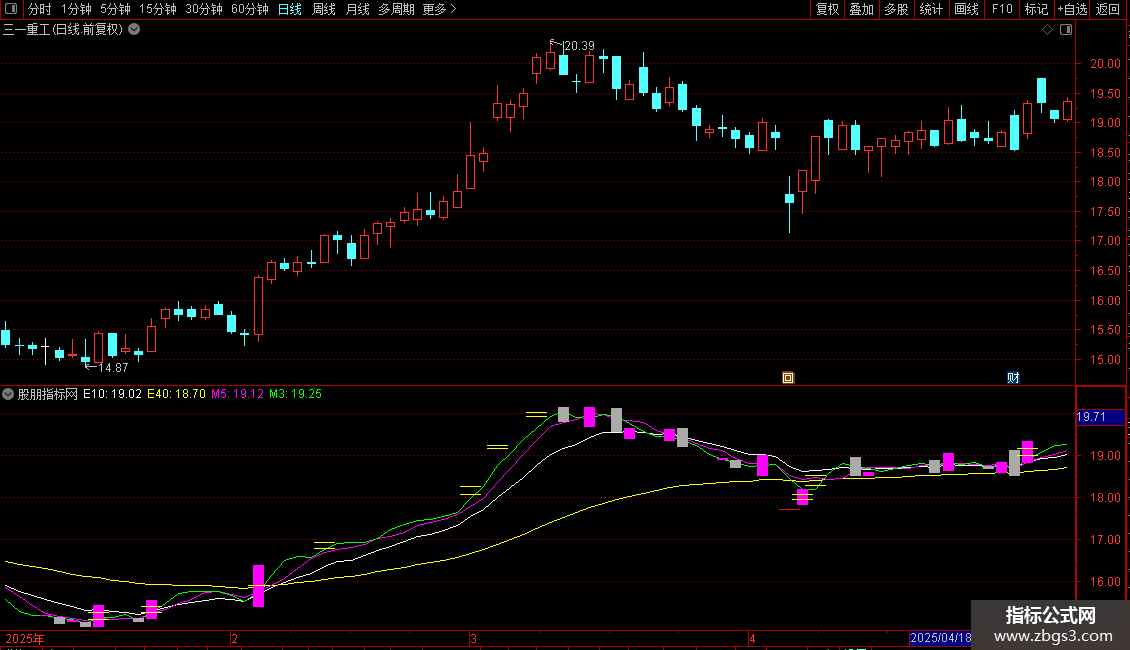Viewport: 1130px width, 650px height.
Task: Select the 30分钟 period tab
Action: (x=204, y=9)
